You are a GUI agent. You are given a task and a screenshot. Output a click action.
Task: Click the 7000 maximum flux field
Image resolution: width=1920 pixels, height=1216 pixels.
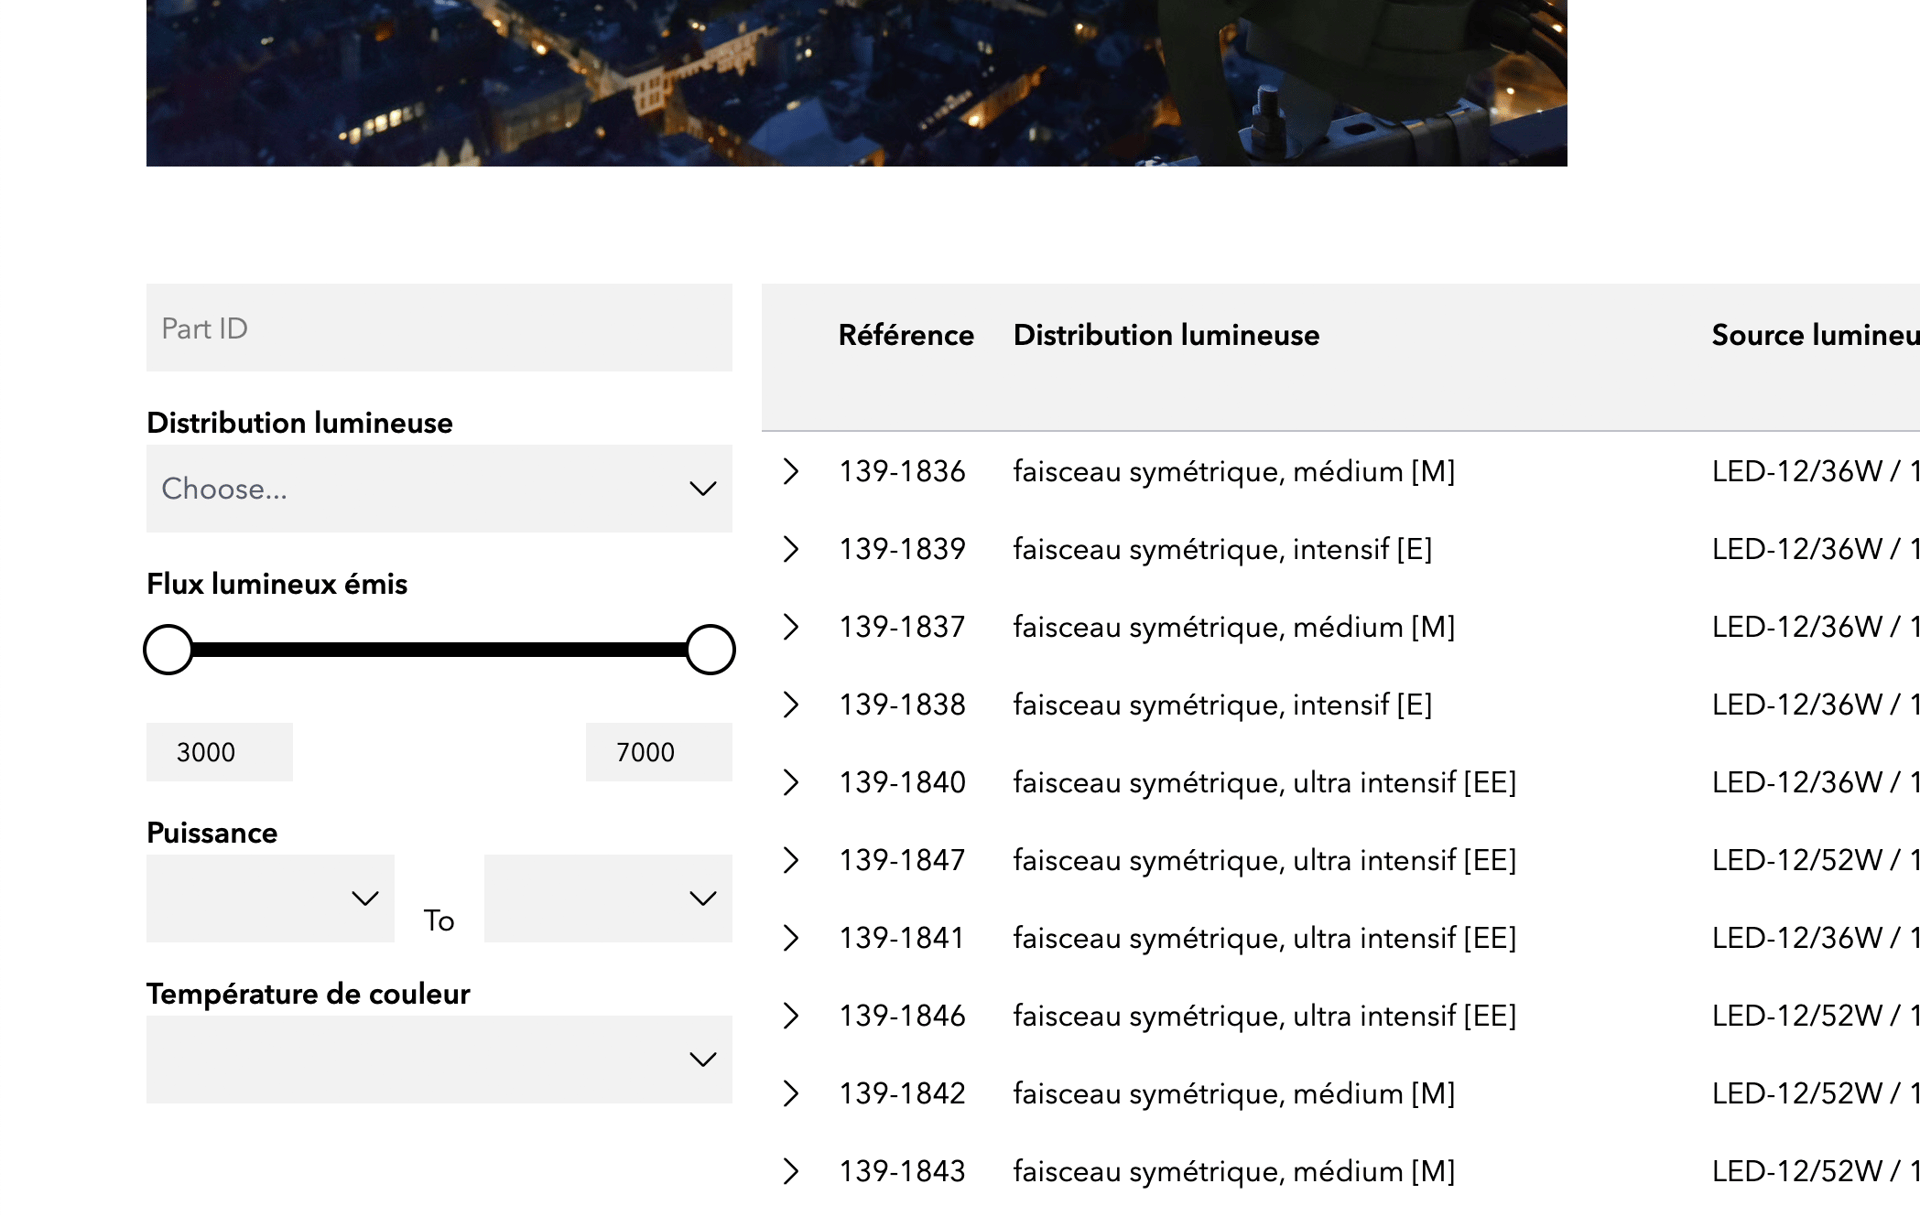click(x=659, y=752)
